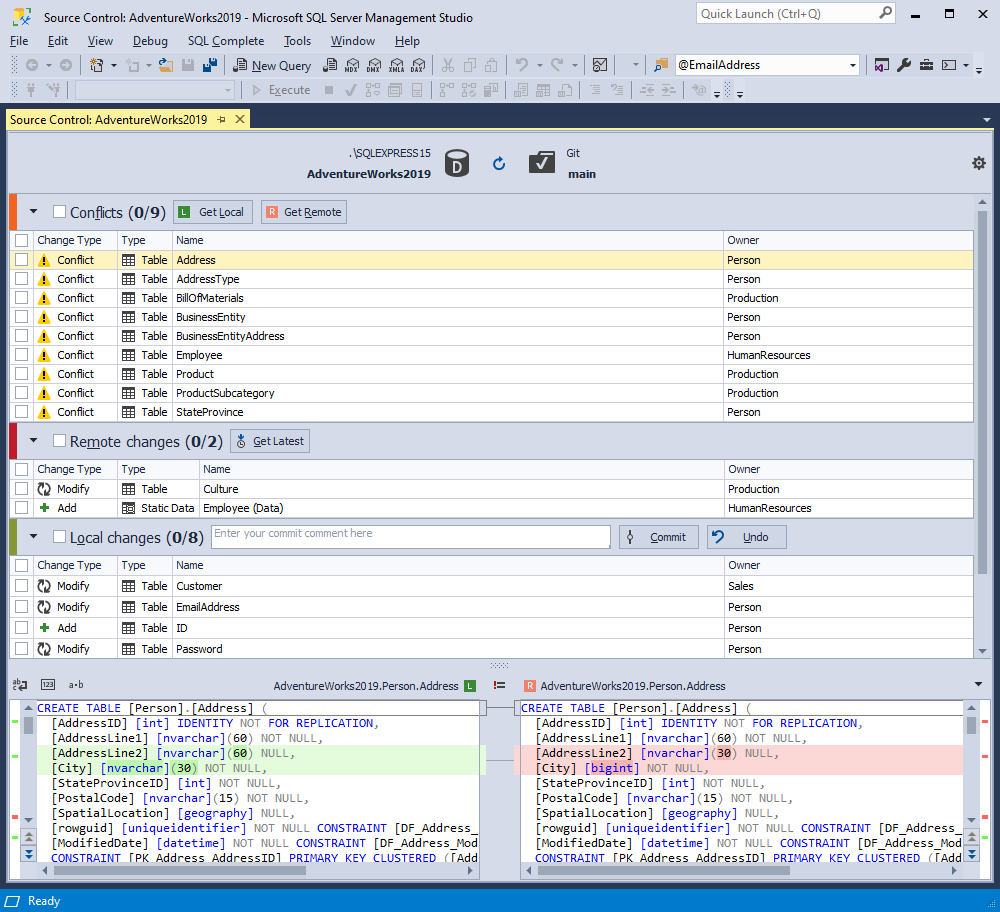Click the Commit button

(x=659, y=537)
